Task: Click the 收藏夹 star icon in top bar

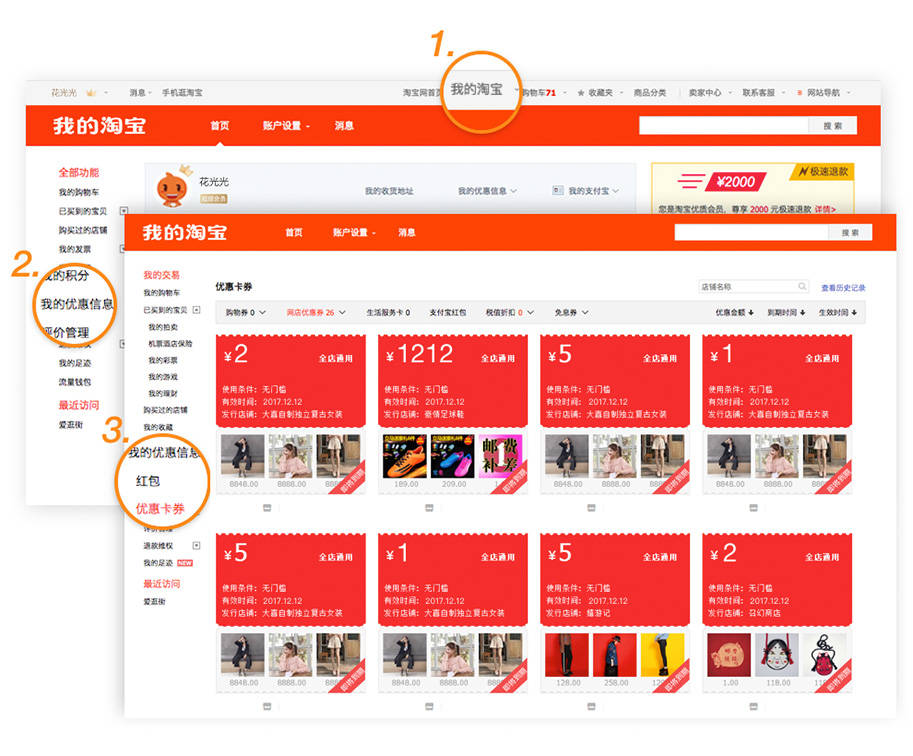Action: pos(580,93)
